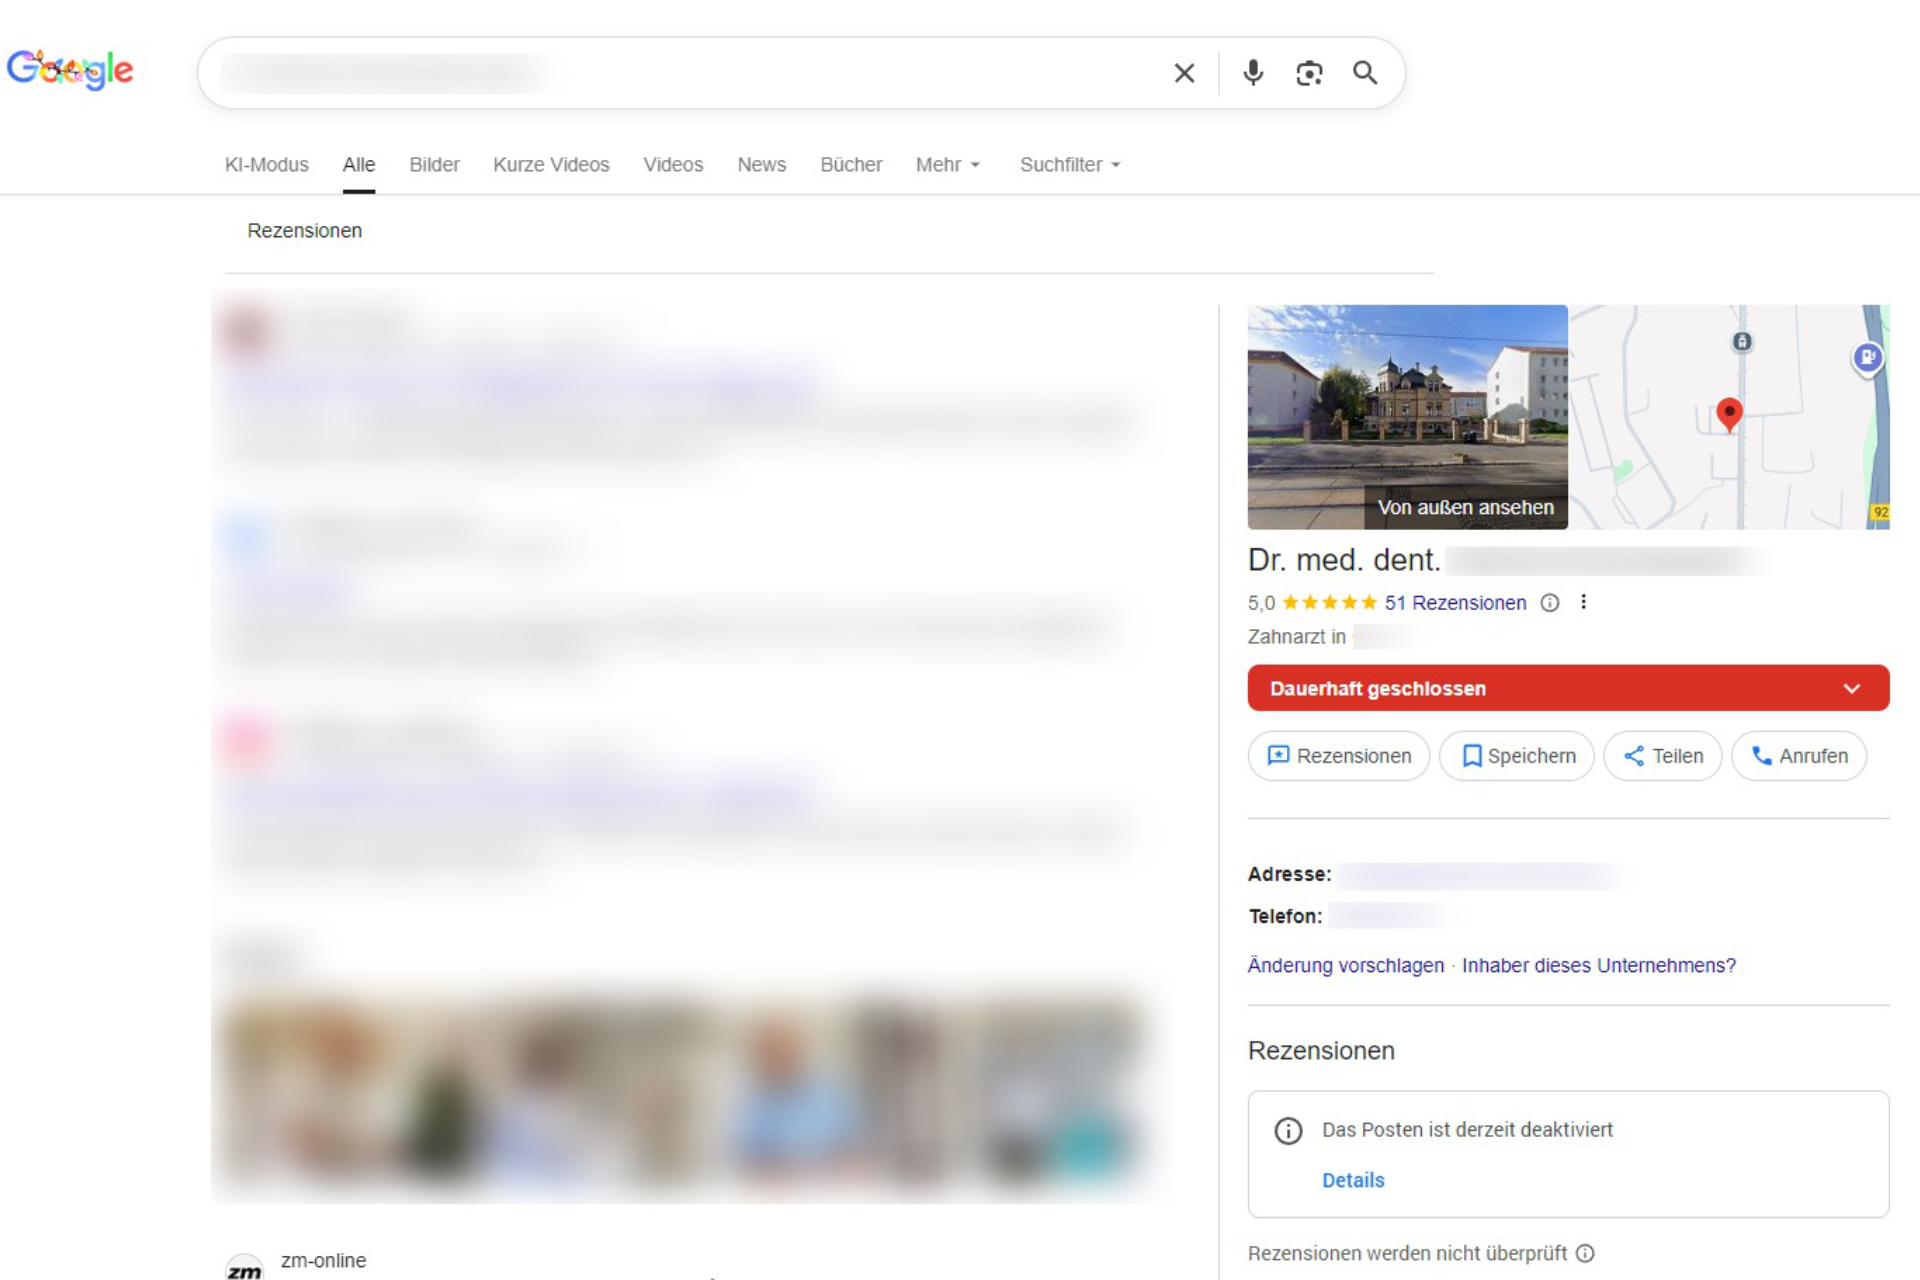Click the Rezensionen section heading
Viewport: 1920px width, 1280px height.
(x=1321, y=1051)
